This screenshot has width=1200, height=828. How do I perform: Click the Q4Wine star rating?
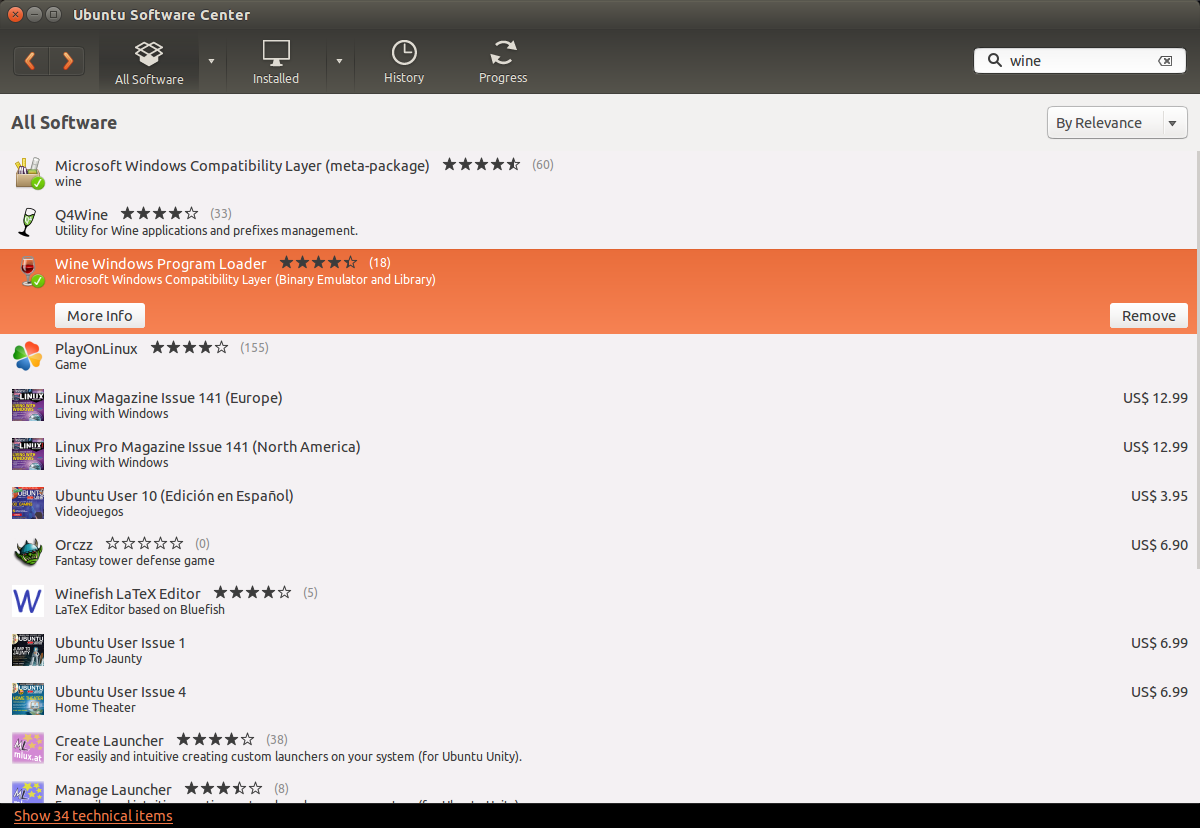(159, 214)
